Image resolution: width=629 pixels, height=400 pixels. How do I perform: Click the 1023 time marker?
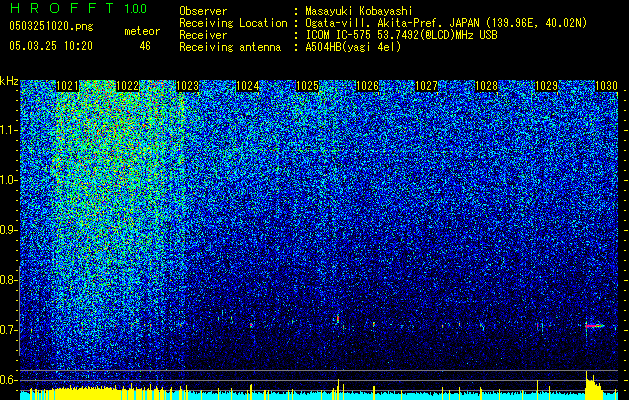(187, 86)
